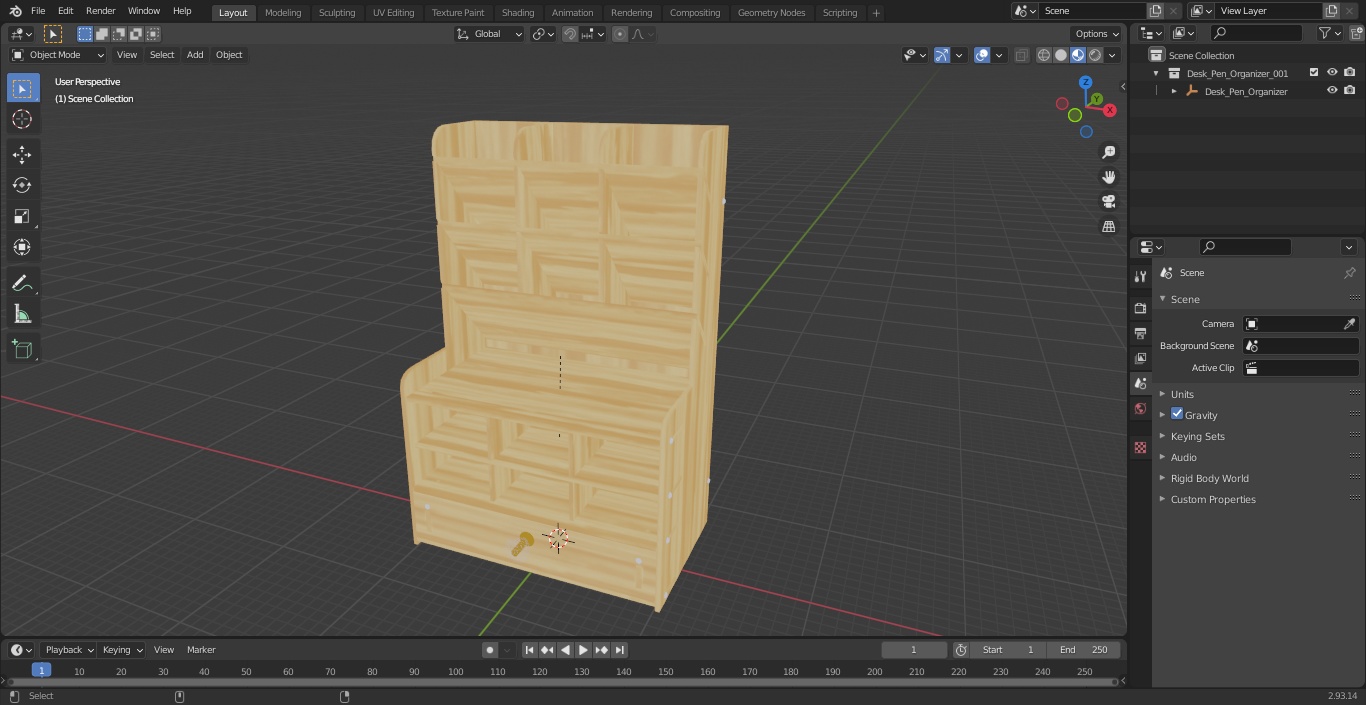
Task: Hide Desk_Pen_Organizer object with eye icon
Action: point(1332,91)
